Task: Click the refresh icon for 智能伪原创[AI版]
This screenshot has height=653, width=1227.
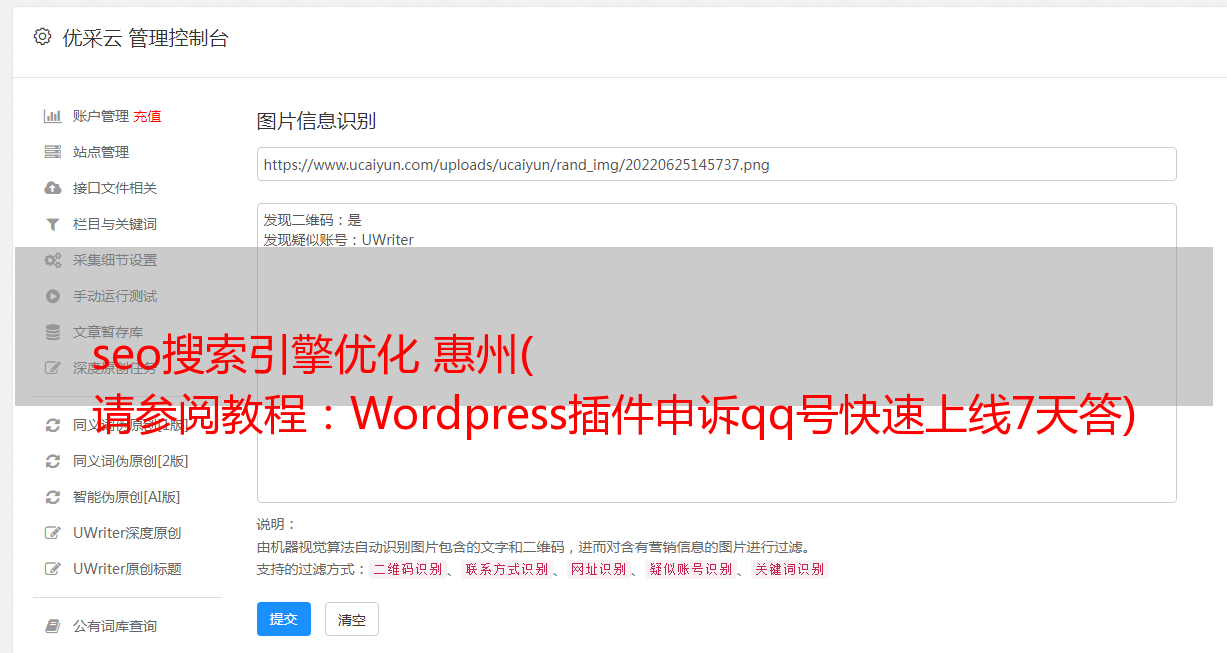Action: [x=53, y=497]
